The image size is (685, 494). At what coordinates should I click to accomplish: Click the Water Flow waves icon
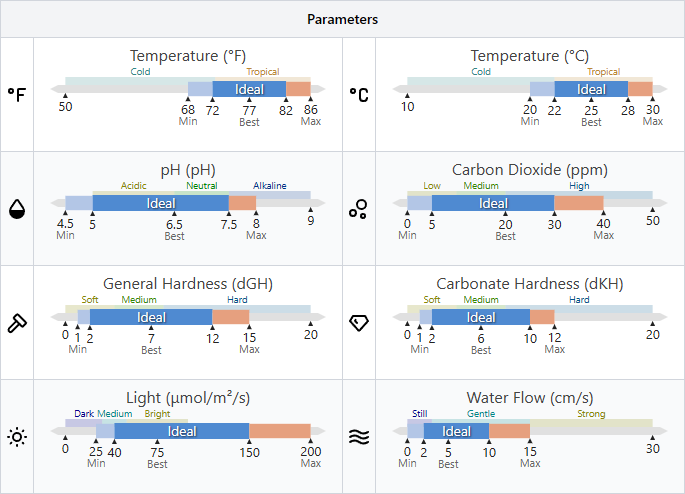tap(358, 436)
